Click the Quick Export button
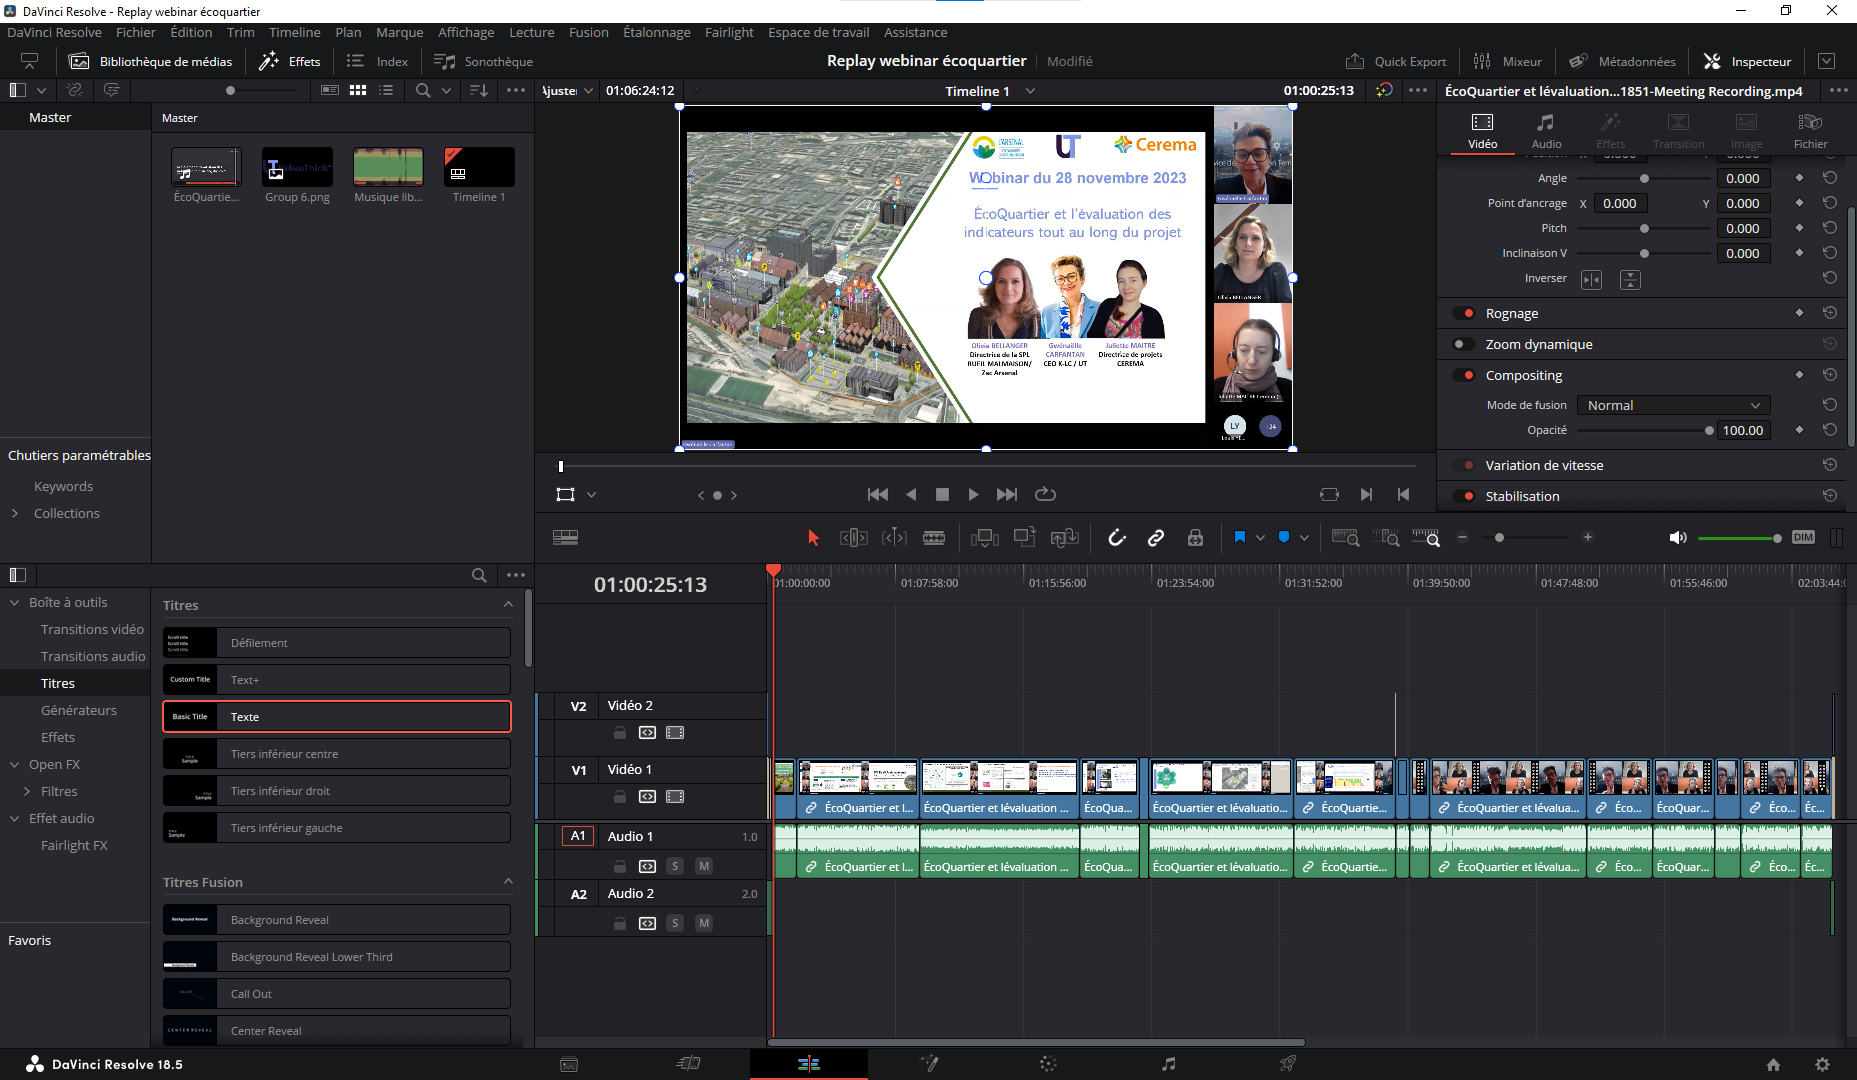 1397,61
